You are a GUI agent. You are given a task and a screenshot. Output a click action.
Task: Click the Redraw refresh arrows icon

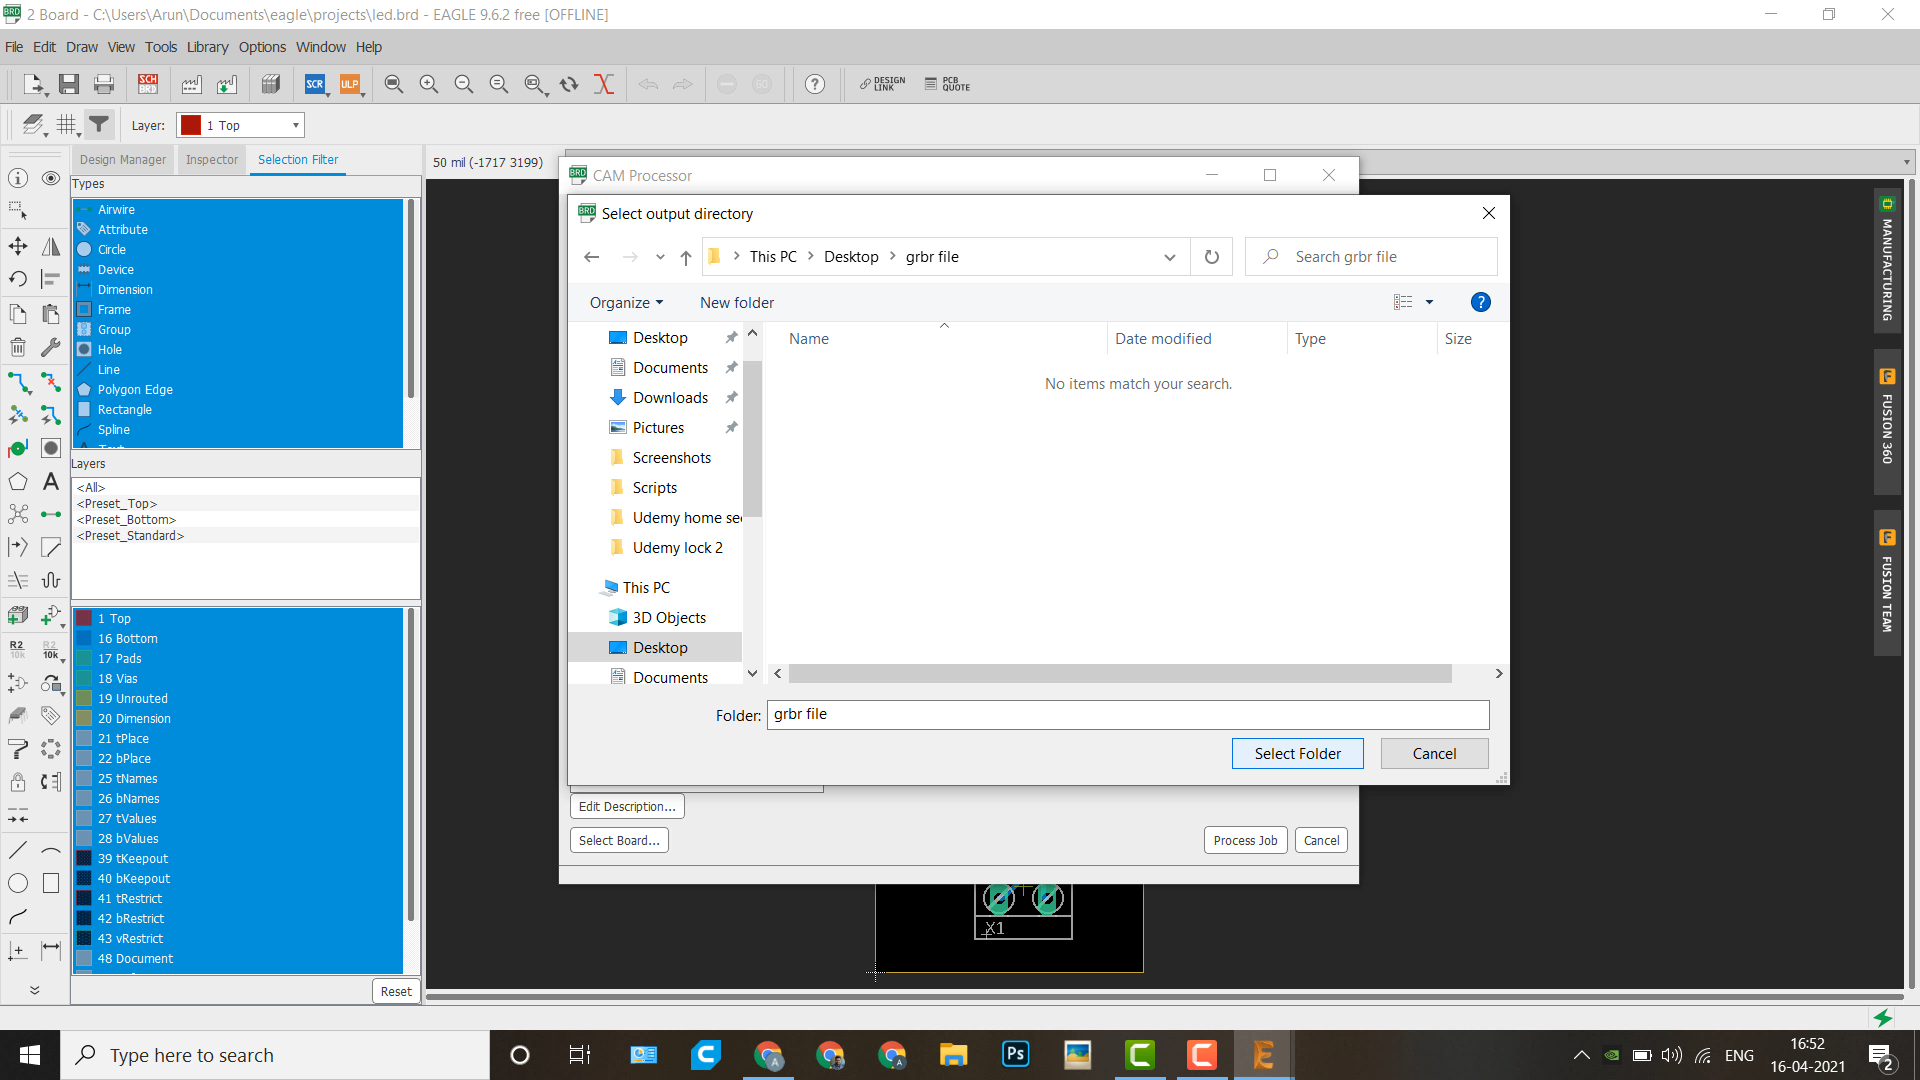[x=569, y=84]
